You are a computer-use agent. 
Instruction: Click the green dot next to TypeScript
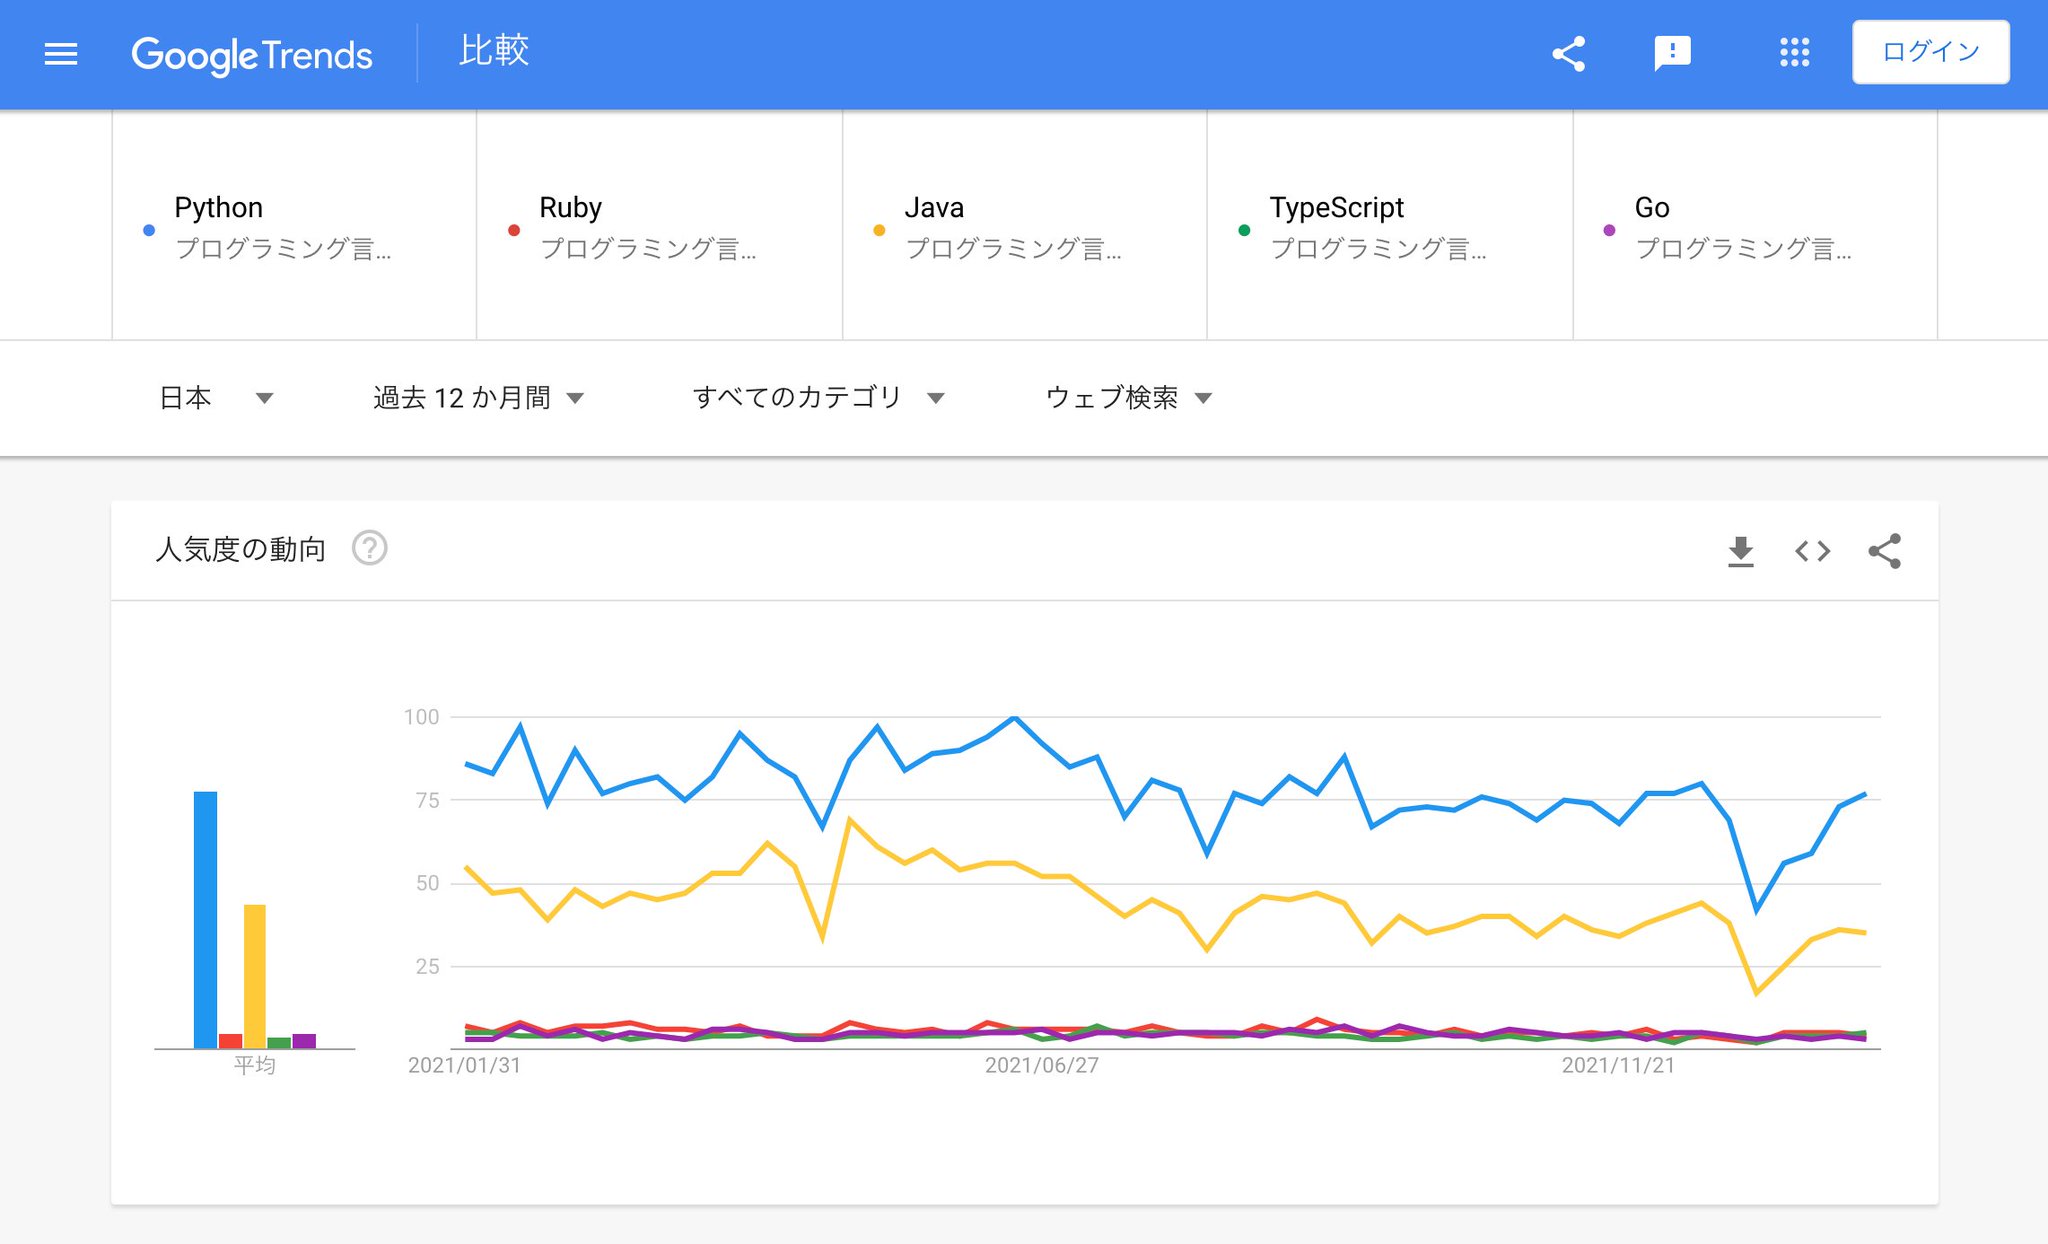pyautogui.click(x=1244, y=230)
